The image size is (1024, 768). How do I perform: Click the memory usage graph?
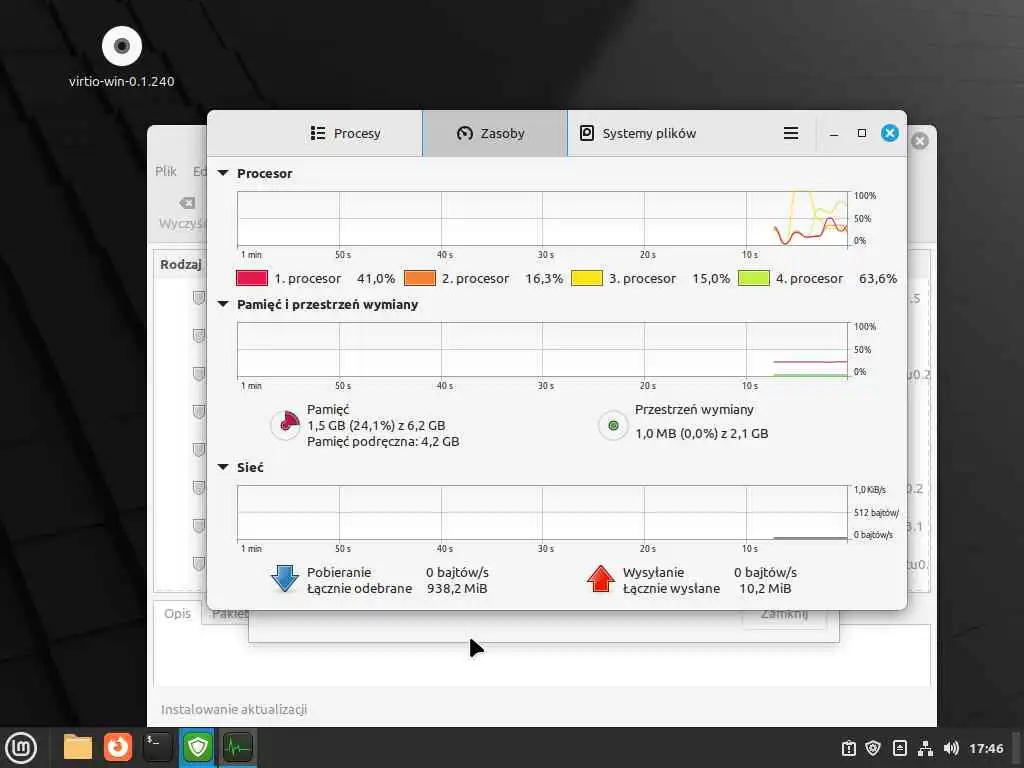[542, 349]
